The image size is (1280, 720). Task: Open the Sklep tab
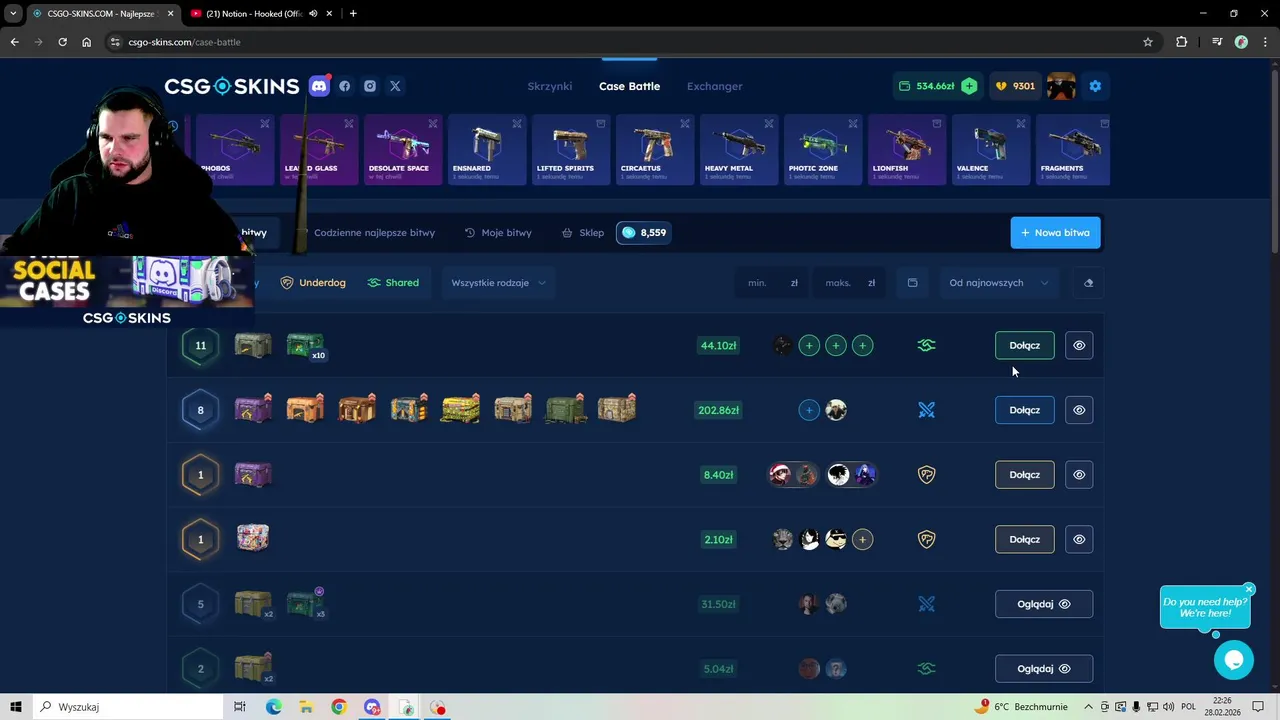point(583,233)
